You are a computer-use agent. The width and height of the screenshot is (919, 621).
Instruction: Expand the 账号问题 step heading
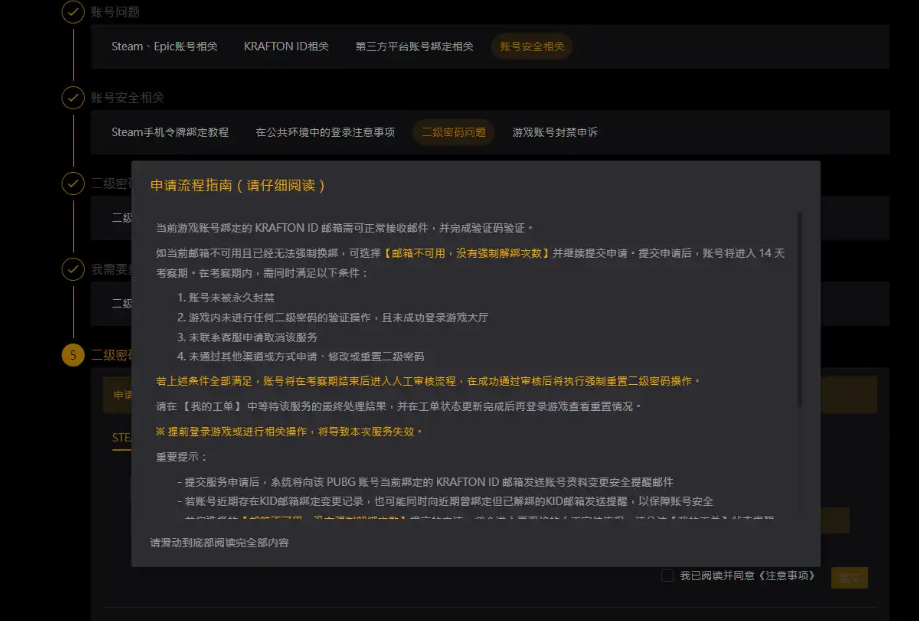pyautogui.click(x=115, y=12)
